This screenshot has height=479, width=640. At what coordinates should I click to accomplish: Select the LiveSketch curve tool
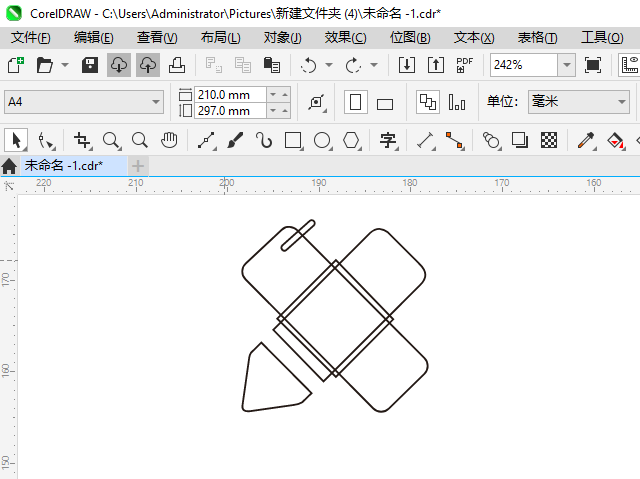(264, 140)
